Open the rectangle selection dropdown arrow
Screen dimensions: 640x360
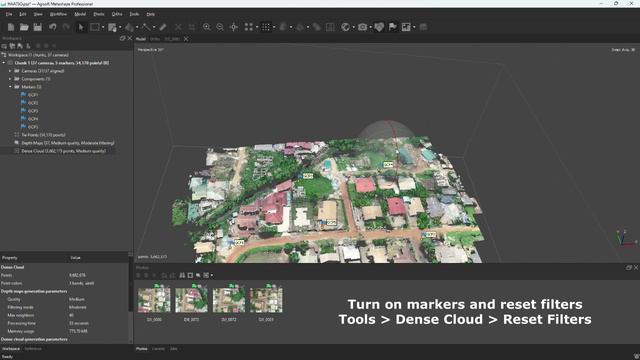pos(103,27)
